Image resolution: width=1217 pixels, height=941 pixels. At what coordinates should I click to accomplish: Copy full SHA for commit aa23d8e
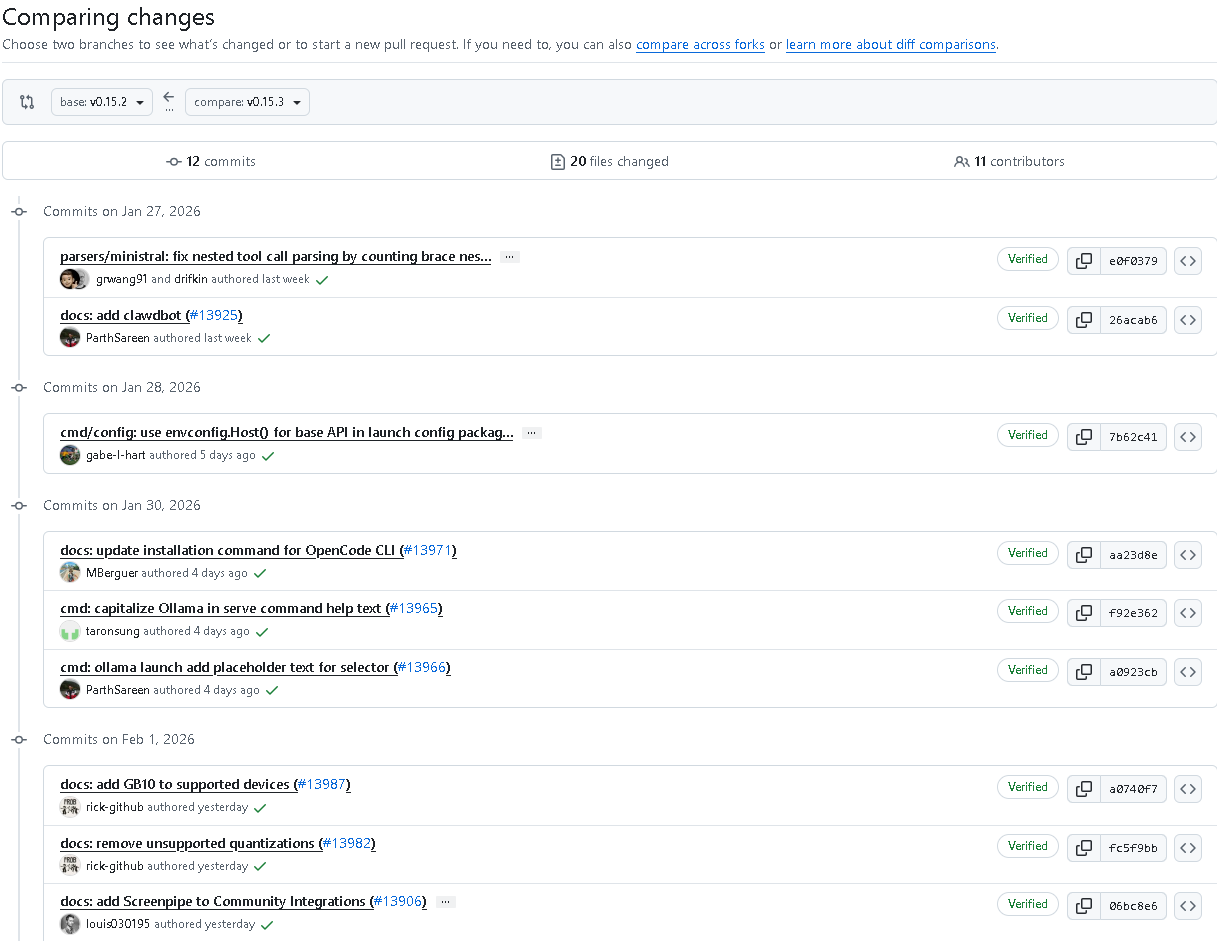[x=1084, y=555]
